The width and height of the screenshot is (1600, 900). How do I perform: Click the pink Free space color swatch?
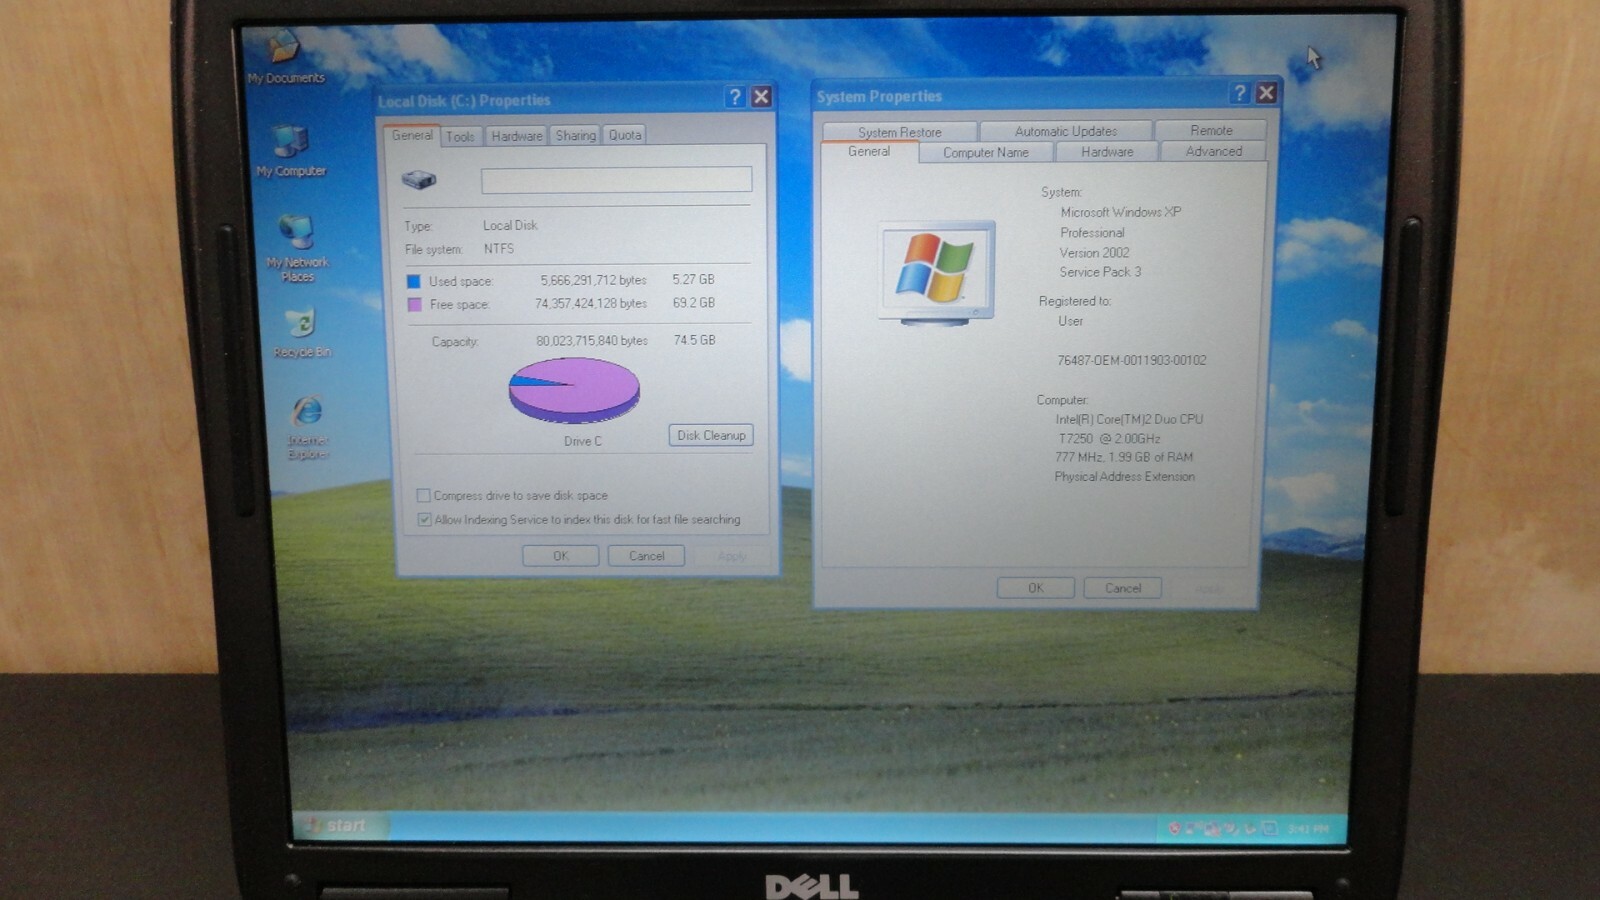point(414,304)
